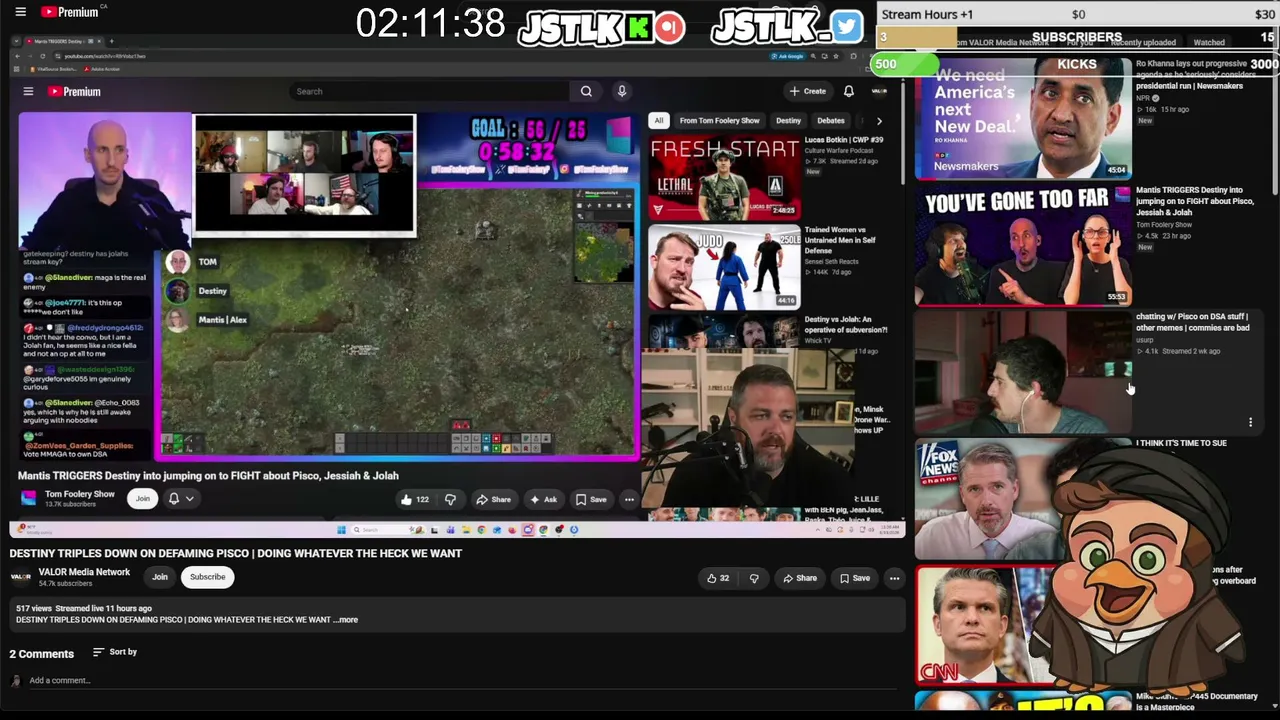
Task: Like the VALOR video with 32 likes
Action: pyautogui.click(x=718, y=578)
